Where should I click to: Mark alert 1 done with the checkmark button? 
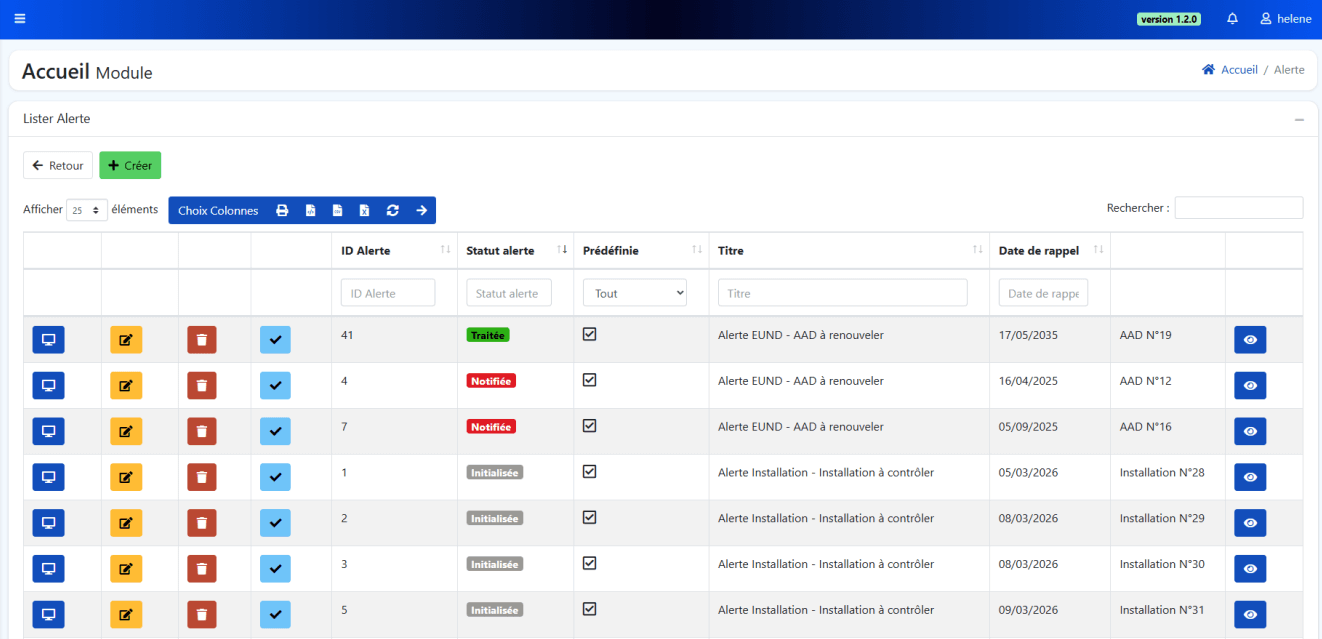pos(275,478)
